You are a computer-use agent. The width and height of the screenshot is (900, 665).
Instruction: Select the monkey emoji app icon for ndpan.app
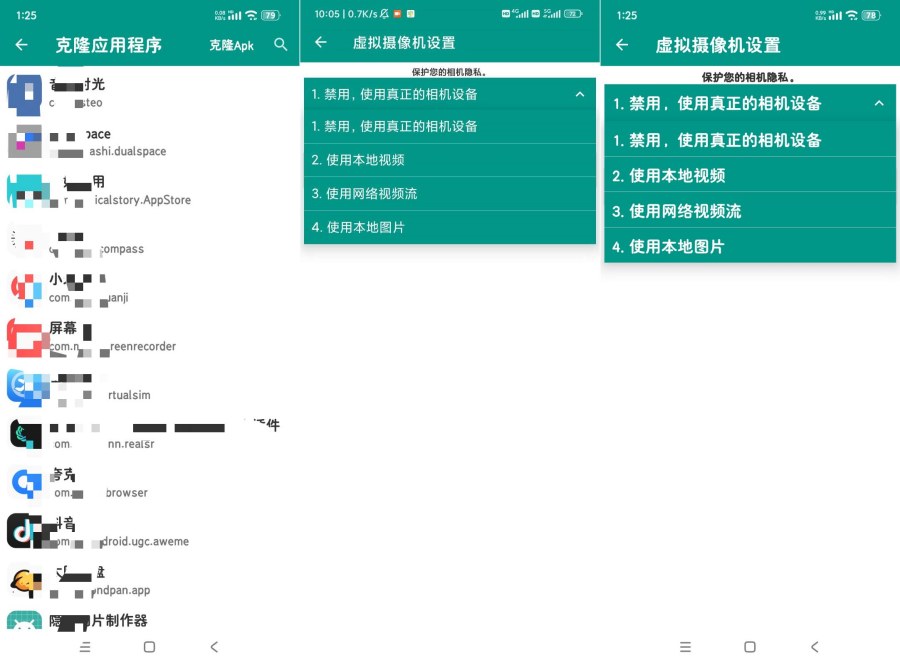25,578
